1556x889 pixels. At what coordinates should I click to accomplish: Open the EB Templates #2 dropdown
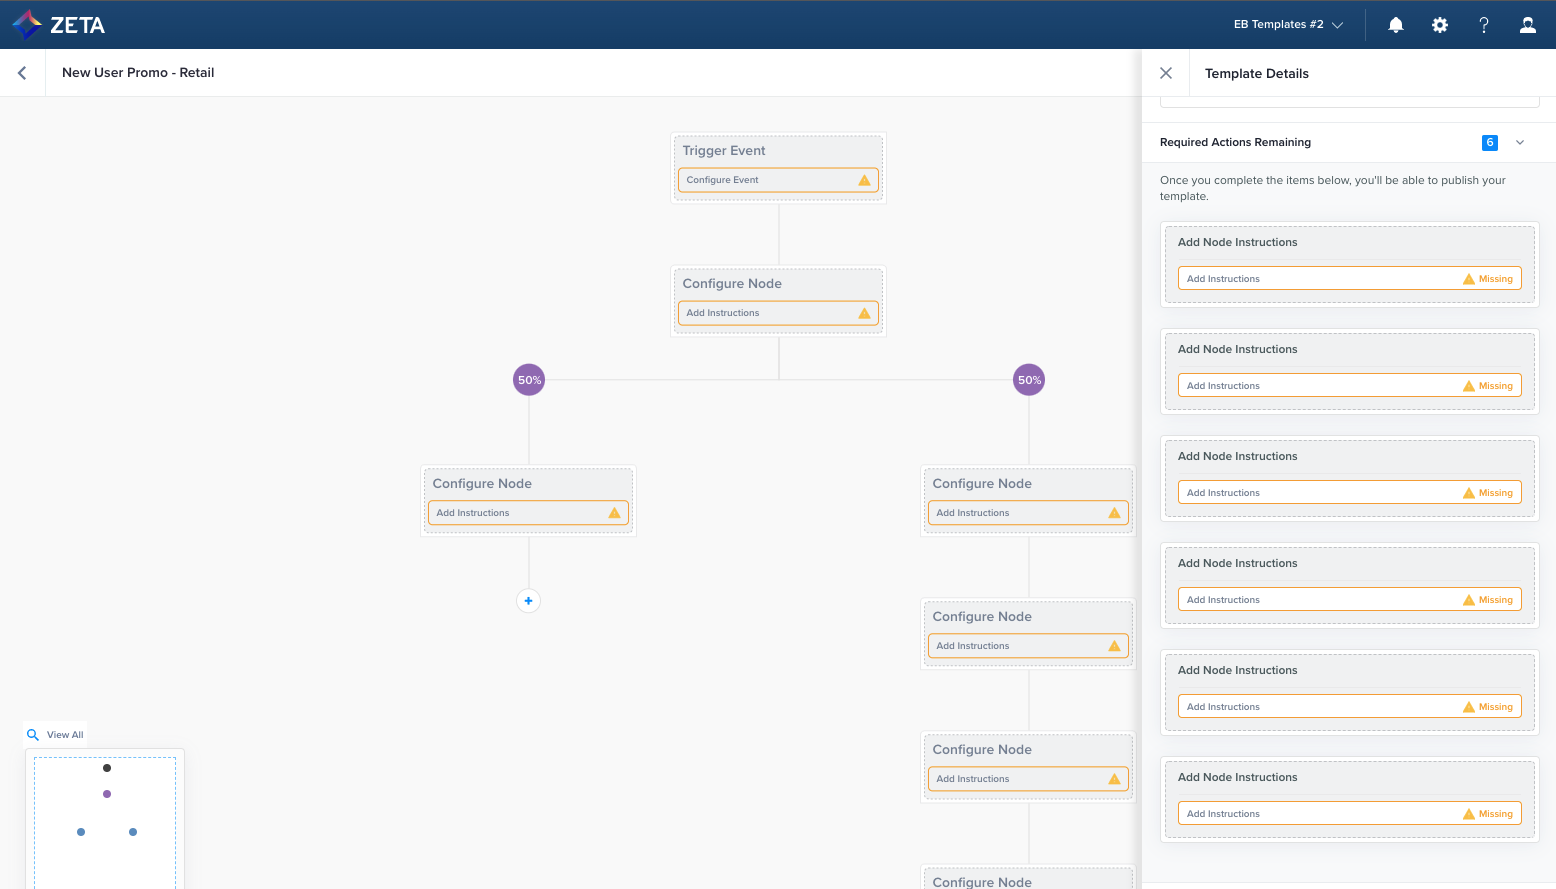coord(1288,25)
